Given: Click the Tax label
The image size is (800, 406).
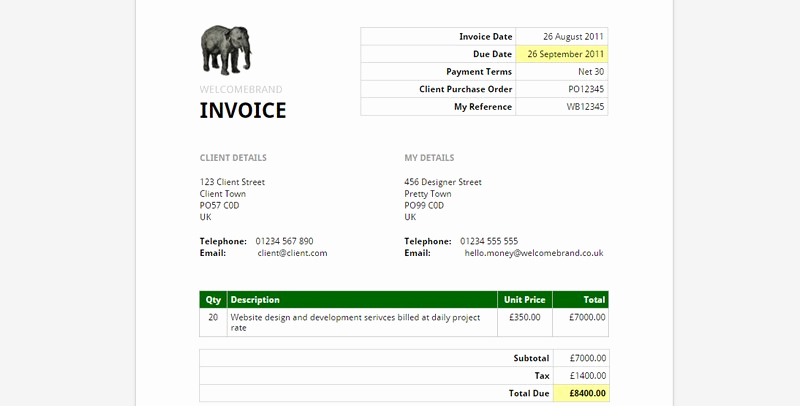Looking at the screenshot, I should coord(542,376).
